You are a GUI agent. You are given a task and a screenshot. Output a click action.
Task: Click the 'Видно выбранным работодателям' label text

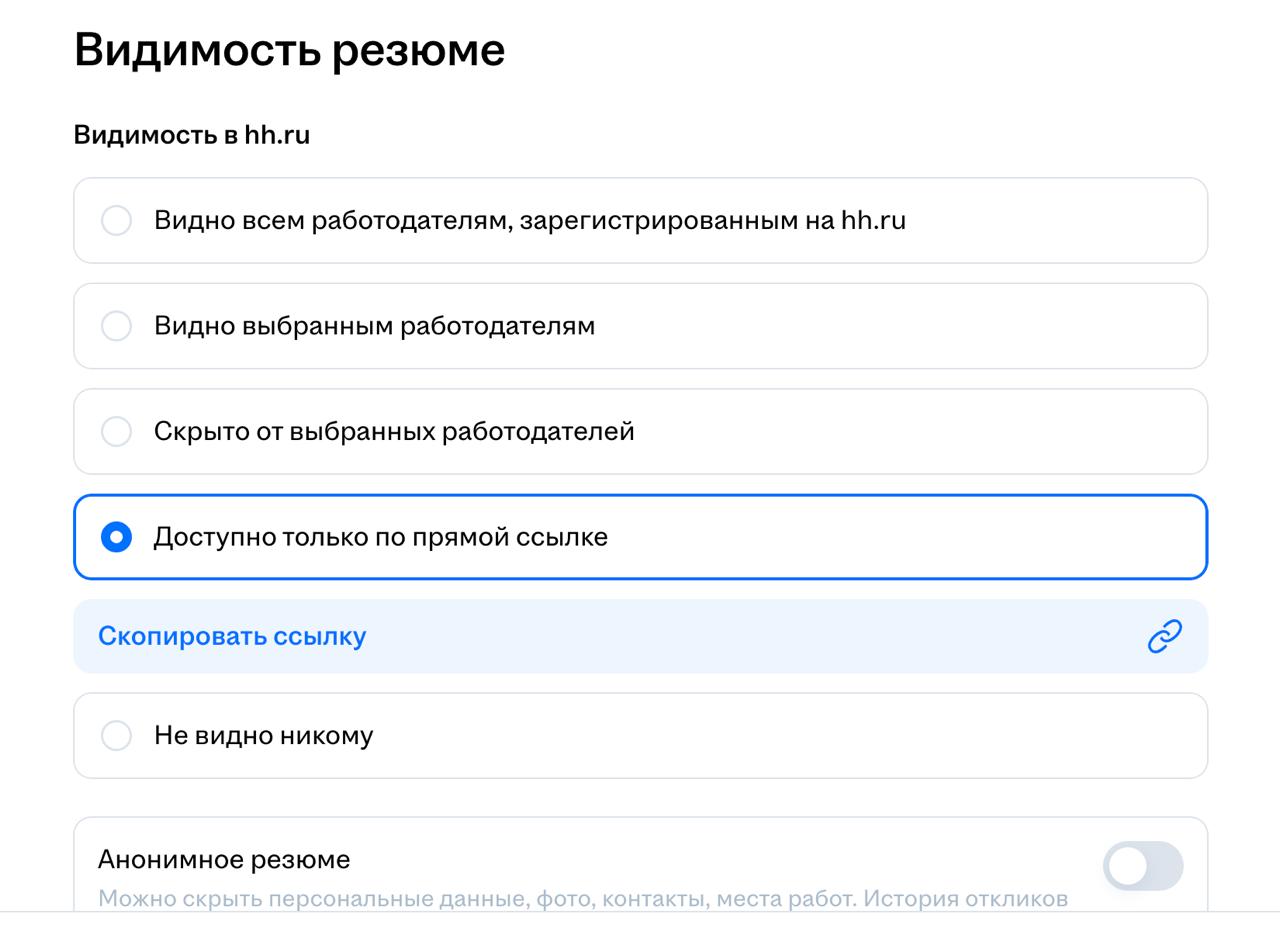[x=374, y=326]
